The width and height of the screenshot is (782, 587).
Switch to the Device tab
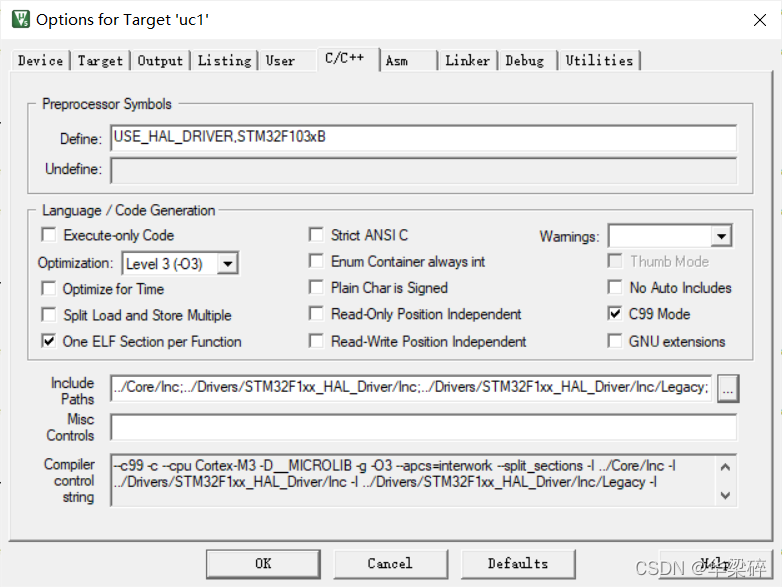tap(40, 61)
